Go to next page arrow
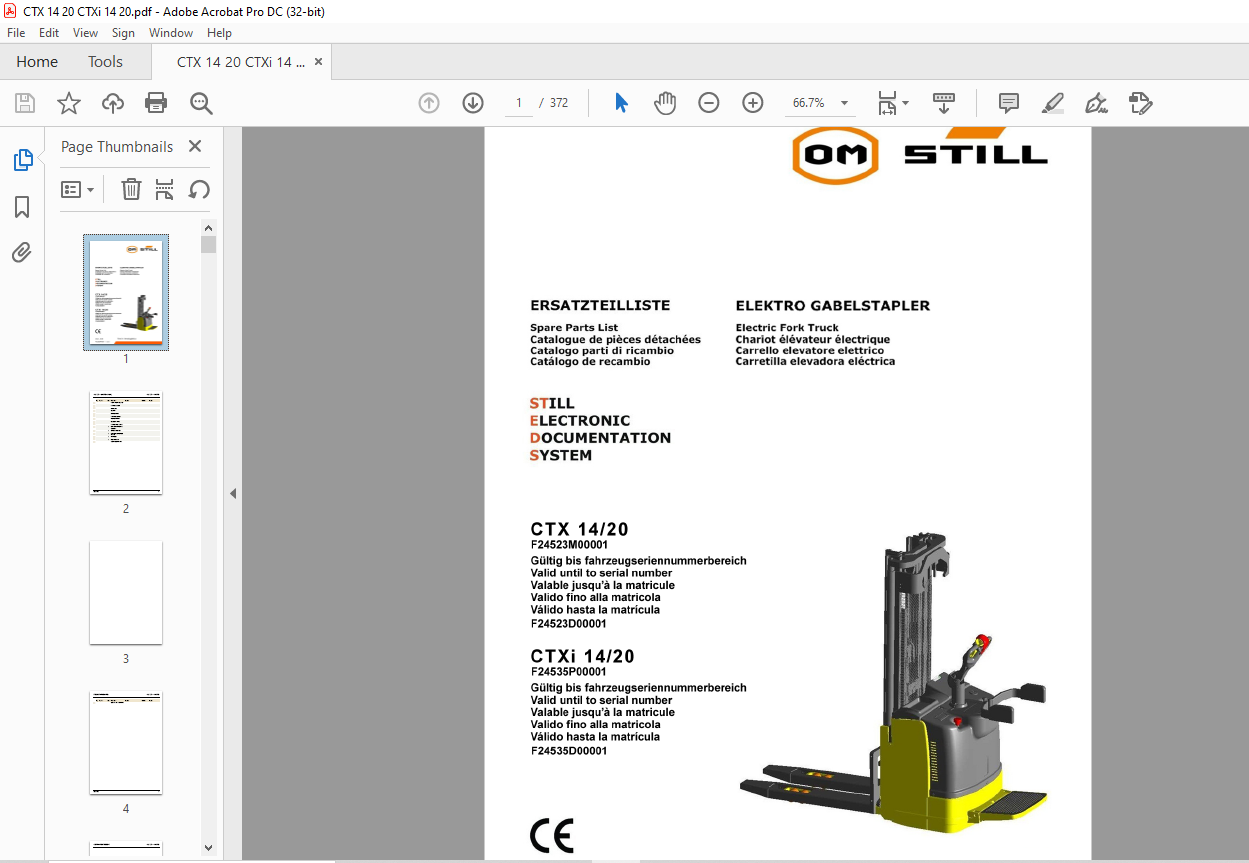The image size is (1249, 863). tap(473, 103)
